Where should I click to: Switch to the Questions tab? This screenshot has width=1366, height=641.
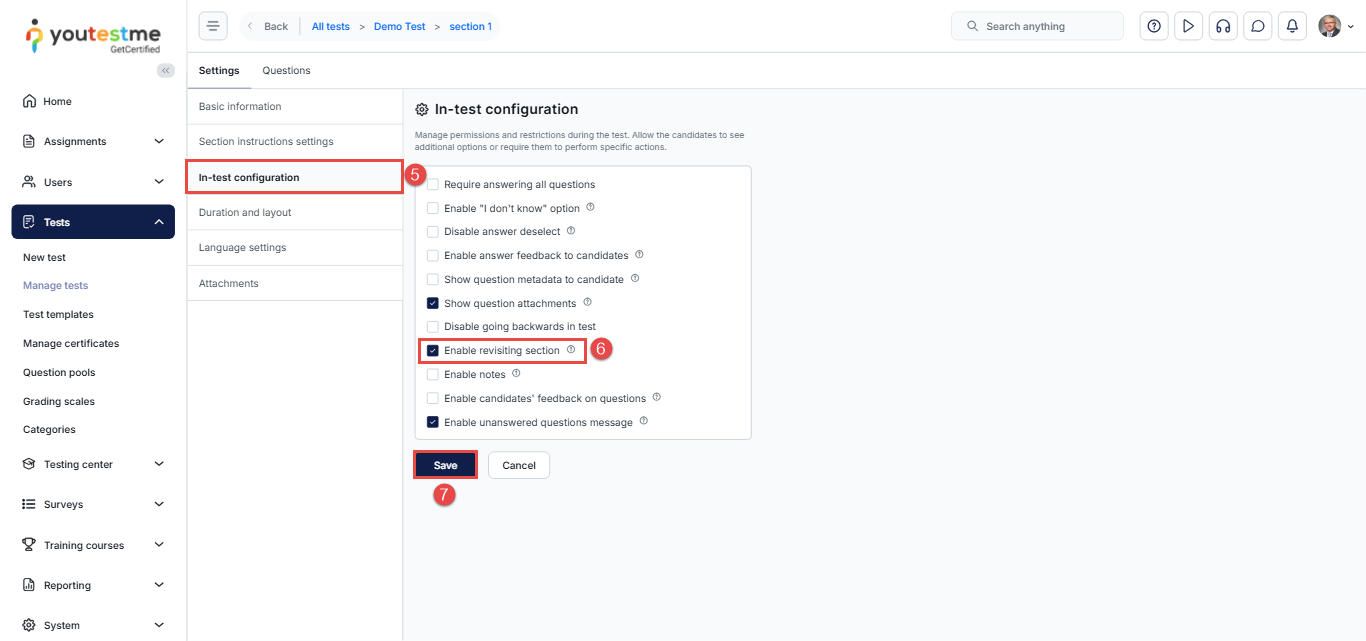(x=286, y=71)
